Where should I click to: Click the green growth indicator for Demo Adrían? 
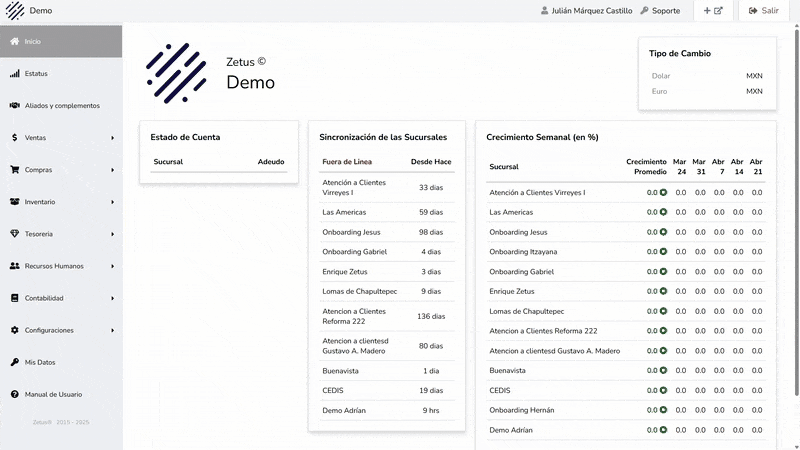click(x=663, y=430)
